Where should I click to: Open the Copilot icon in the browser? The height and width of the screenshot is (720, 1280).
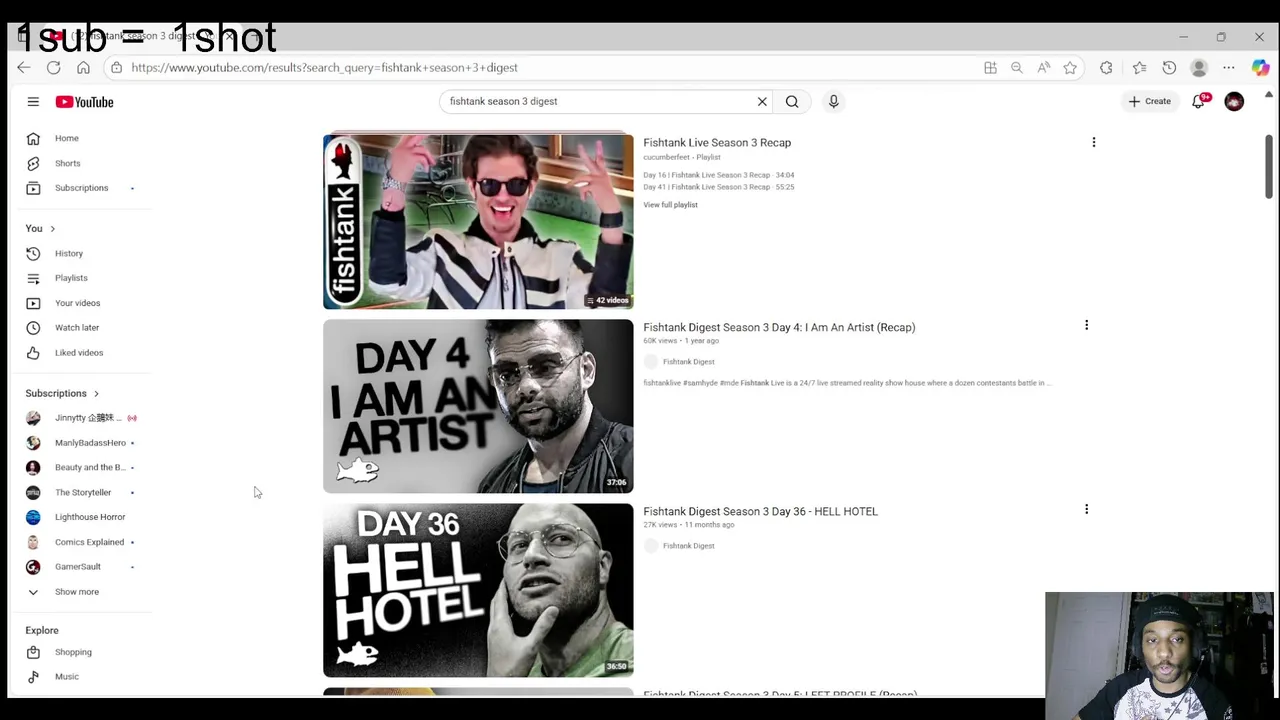coord(1261,67)
